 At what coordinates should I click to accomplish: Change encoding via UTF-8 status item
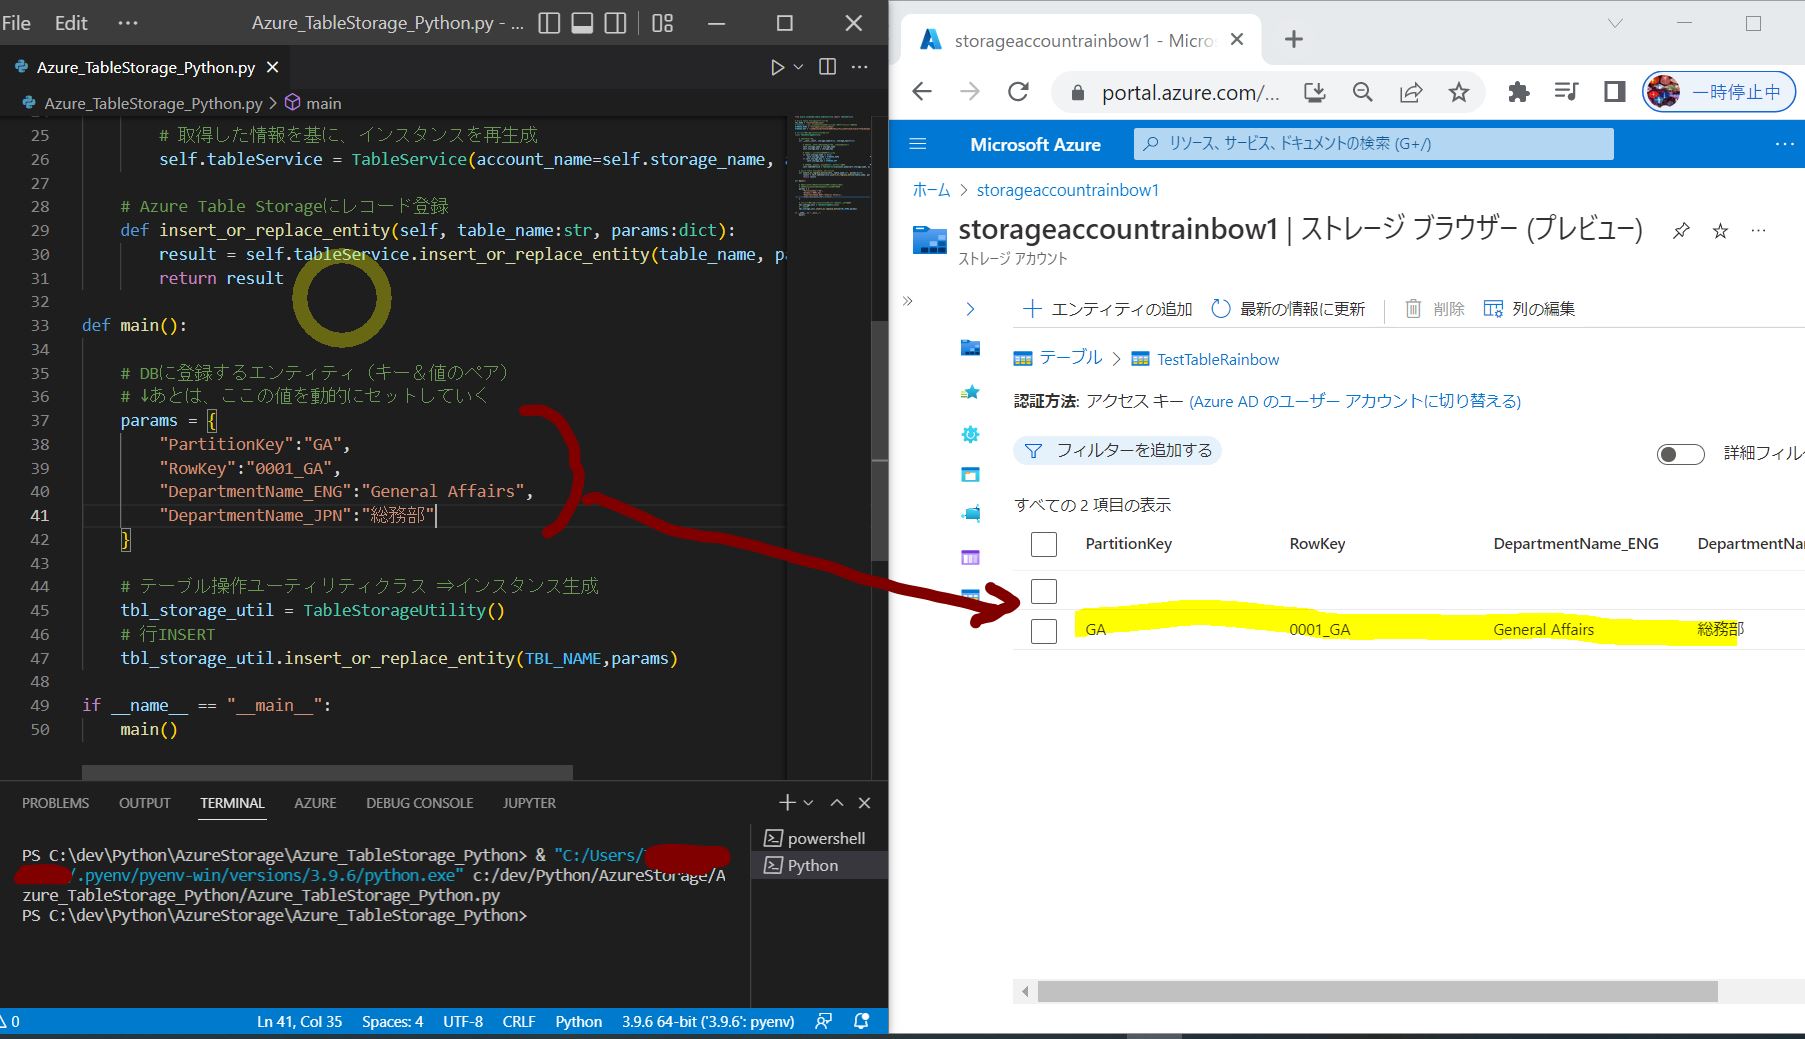pos(463,1022)
